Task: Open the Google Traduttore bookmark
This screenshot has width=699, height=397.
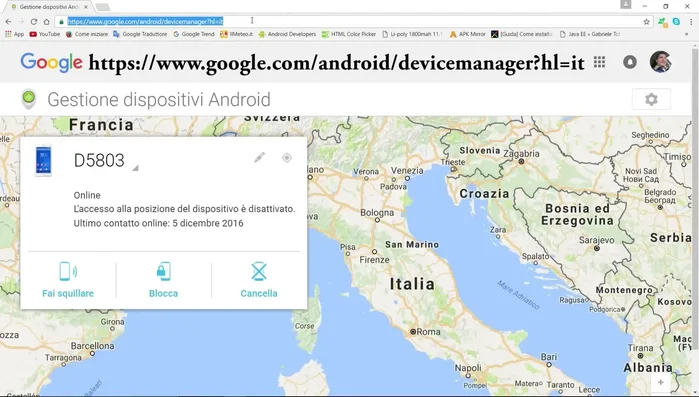Action: pyautogui.click(x=140, y=34)
